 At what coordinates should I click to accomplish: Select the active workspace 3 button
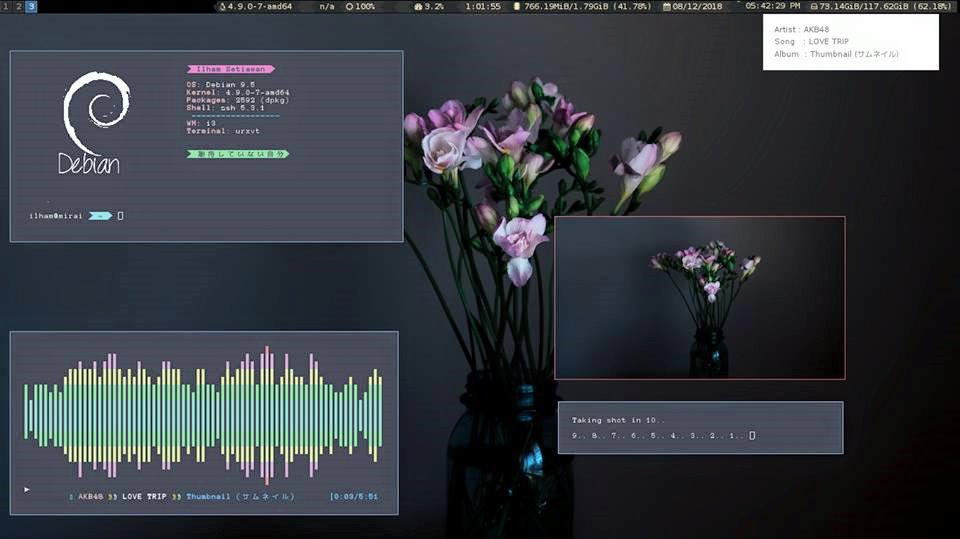(x=31, y=6)
